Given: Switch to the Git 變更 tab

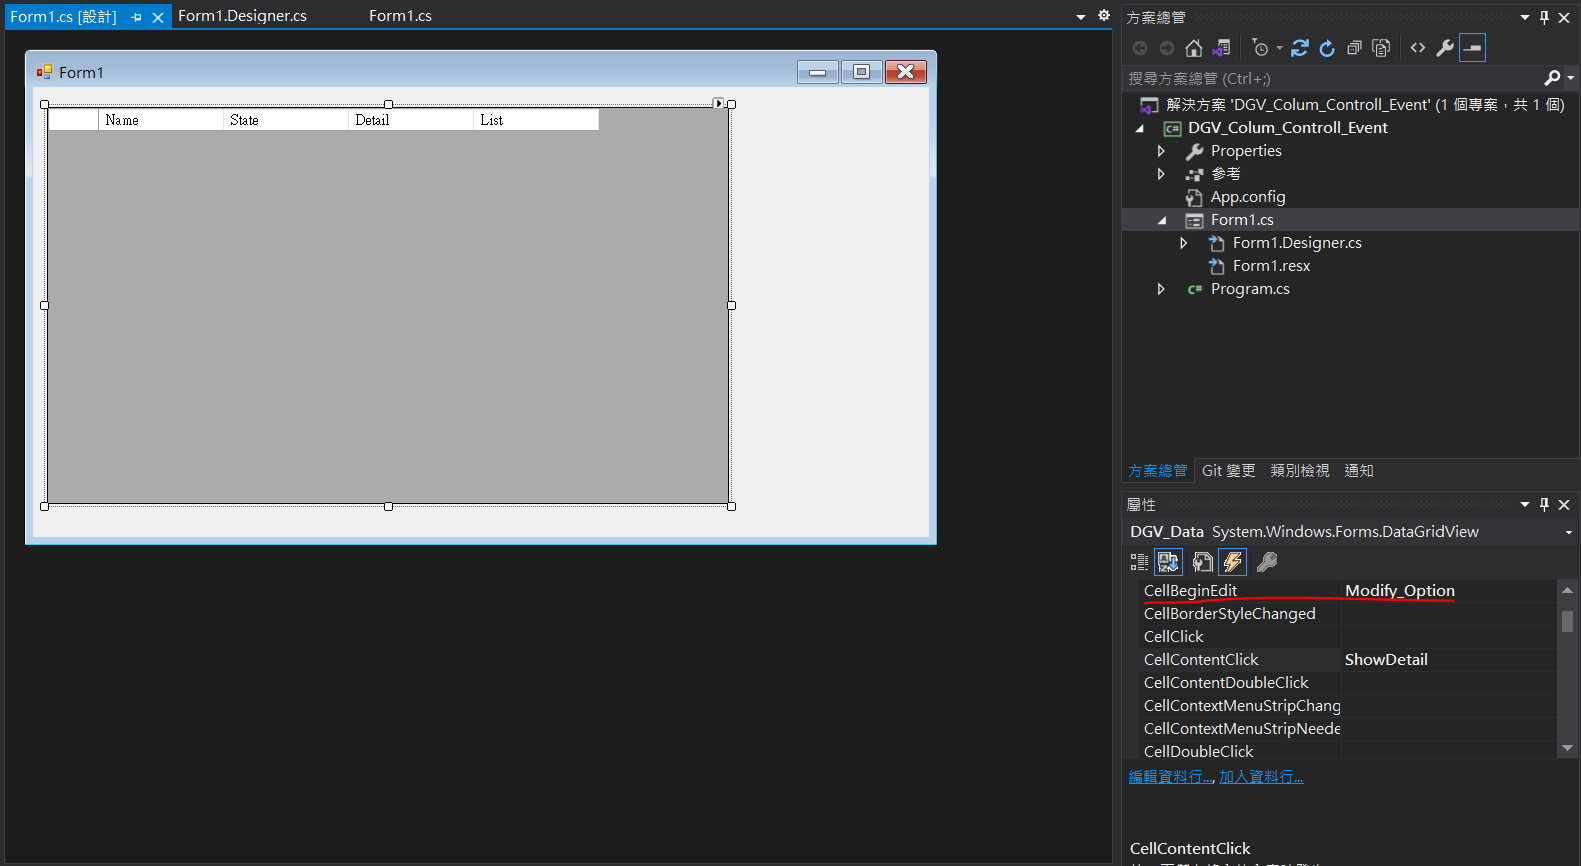Looking at the screenshot, I should (1228, 471).
